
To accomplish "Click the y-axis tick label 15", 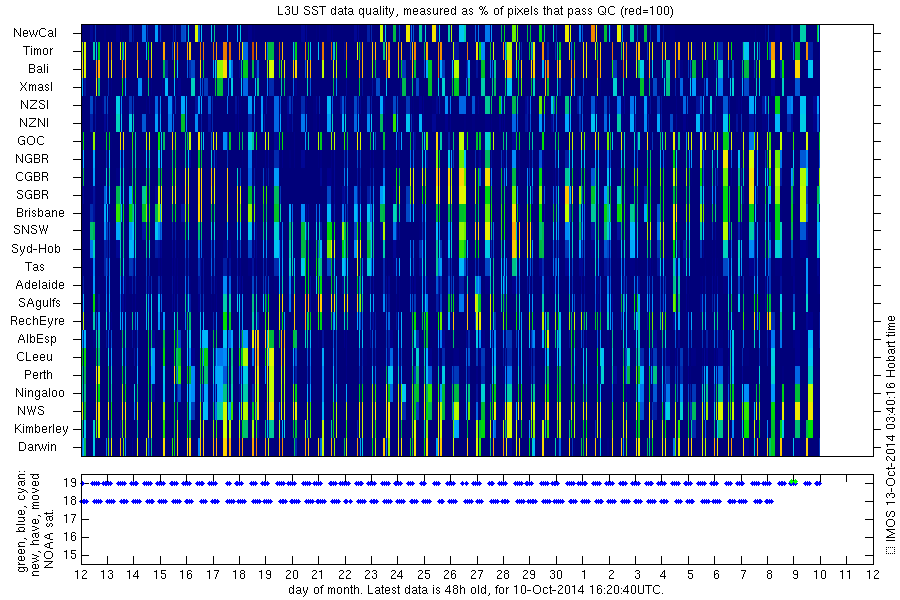I will (x=70, y=555).
